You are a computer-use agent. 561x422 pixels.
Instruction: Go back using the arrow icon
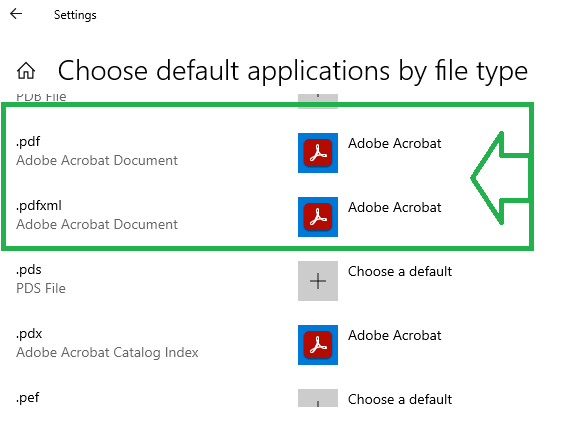tap(16, 14)
